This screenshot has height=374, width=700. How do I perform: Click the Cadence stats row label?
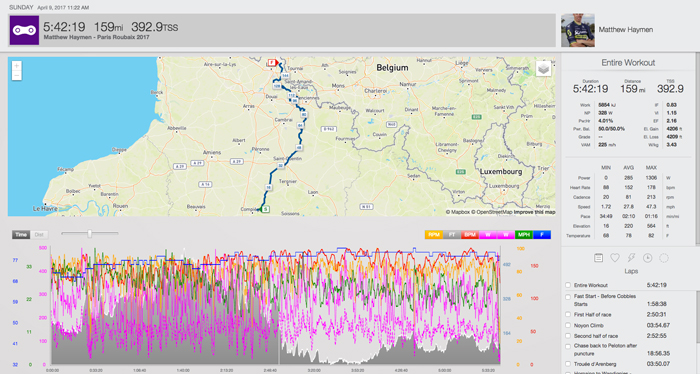click(582, 197)
